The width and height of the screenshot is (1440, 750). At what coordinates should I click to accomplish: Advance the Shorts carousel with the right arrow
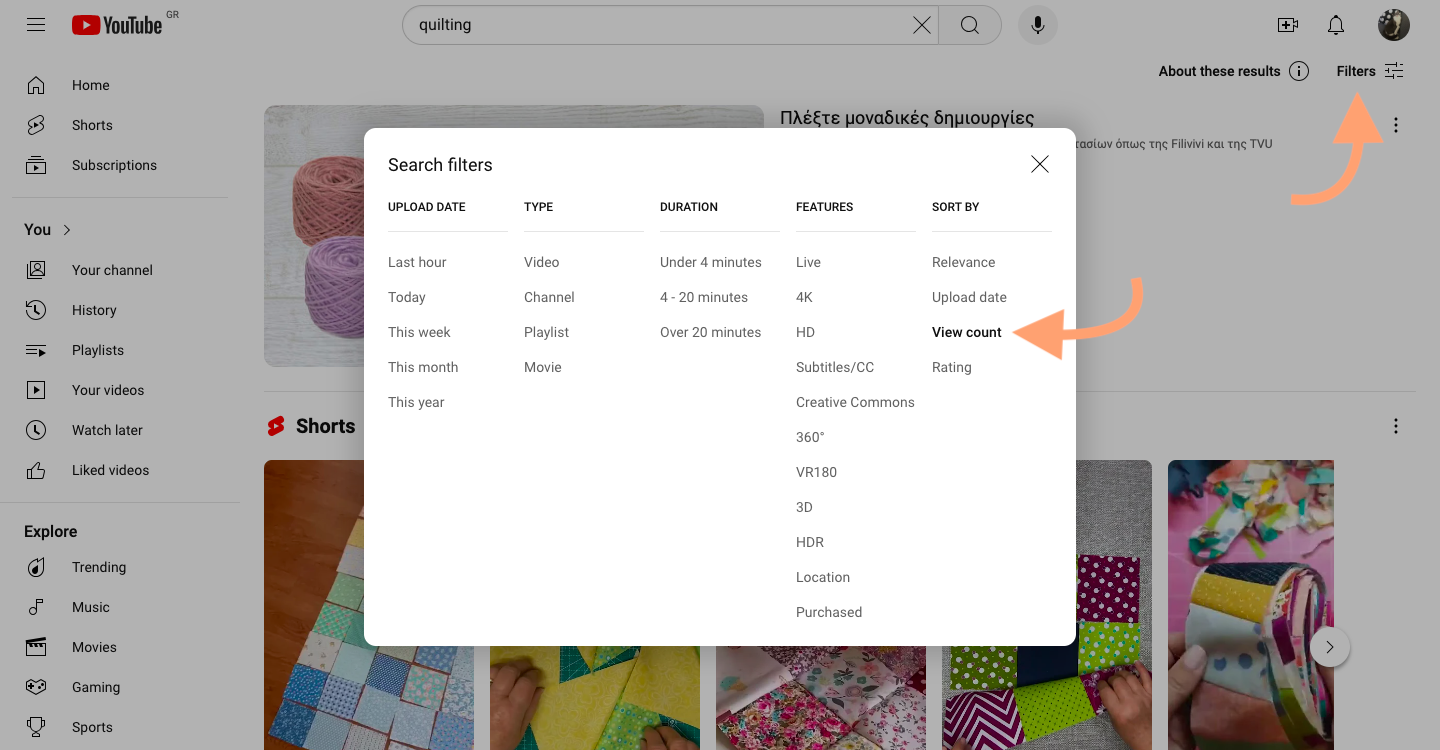[1330, 647]
